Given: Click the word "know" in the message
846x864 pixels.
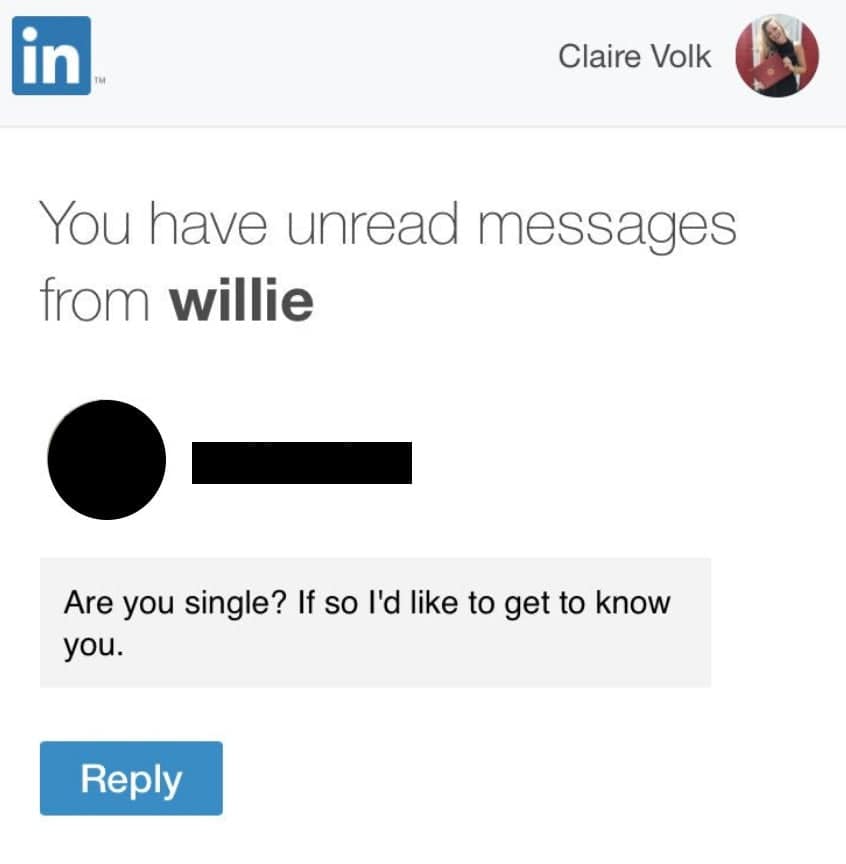Looking at the screenshot, I should [x=633, y=602].
